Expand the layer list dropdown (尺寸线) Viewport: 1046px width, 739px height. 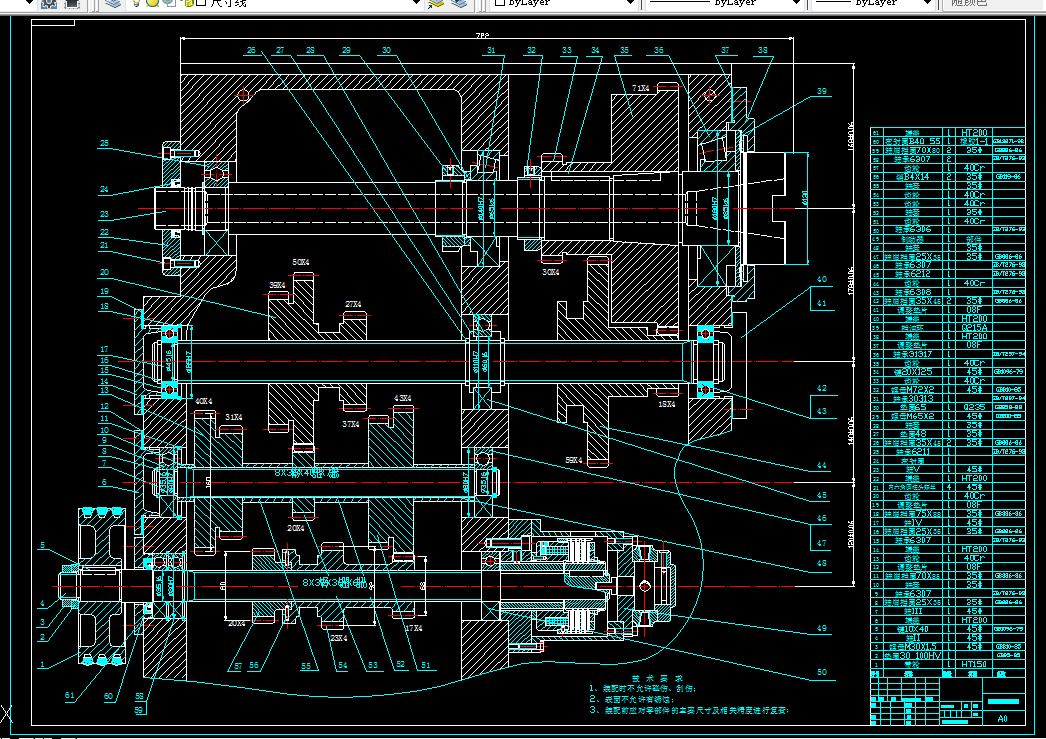[x=417, y=3]
